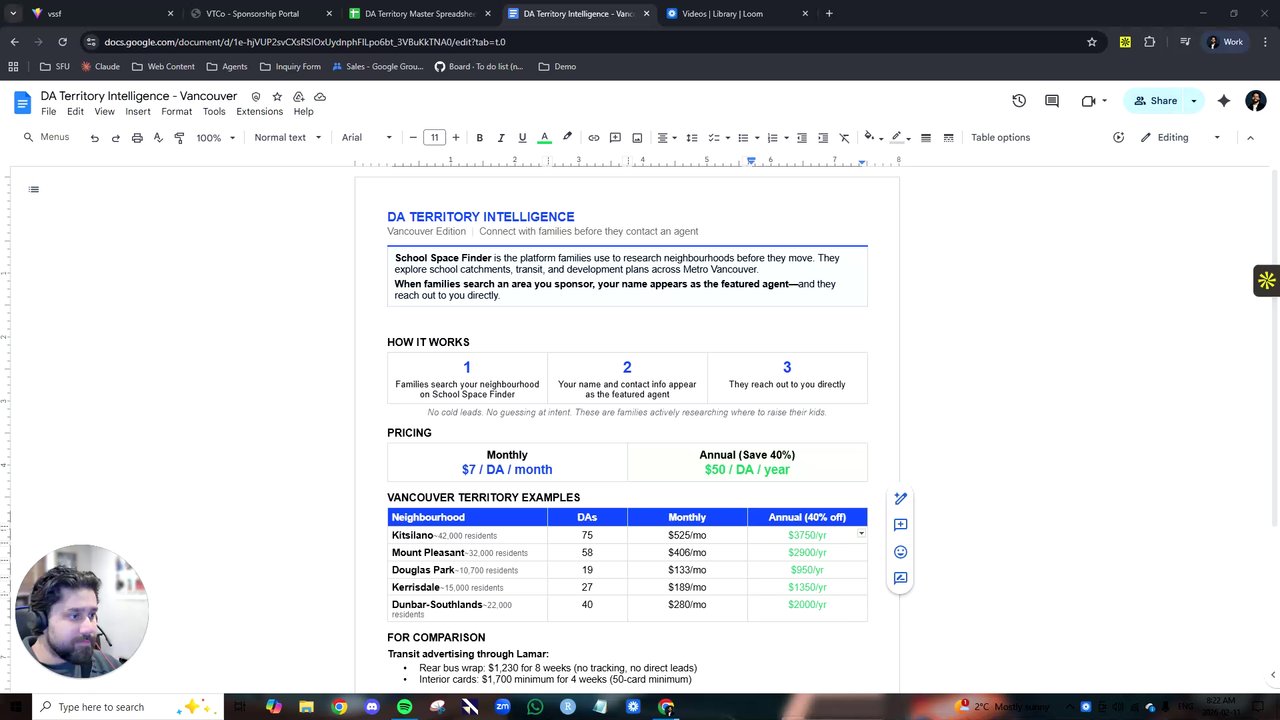Open the Arial font dropdown
1280x720 pixels.
367,138
